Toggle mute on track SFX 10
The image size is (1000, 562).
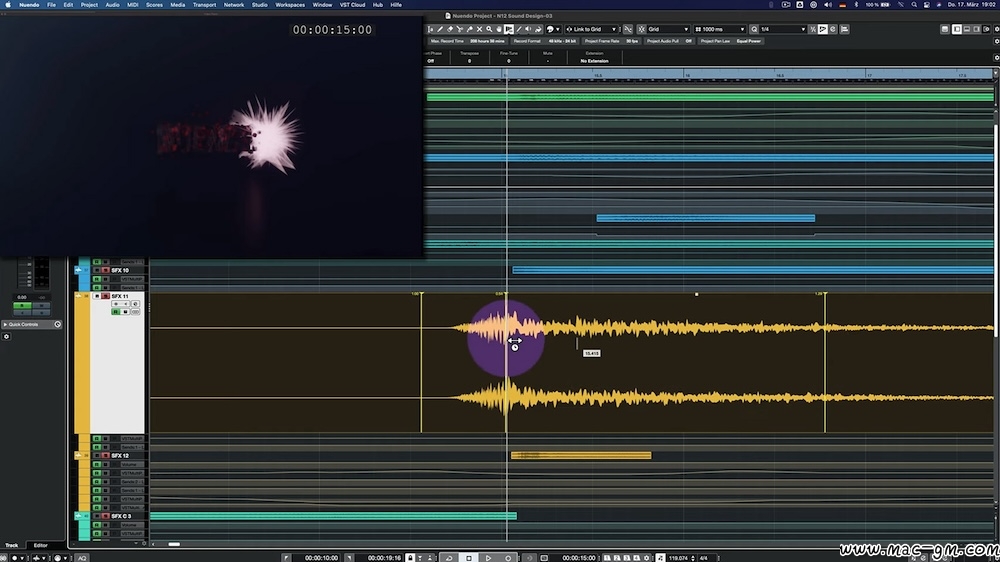pos(97,270)
